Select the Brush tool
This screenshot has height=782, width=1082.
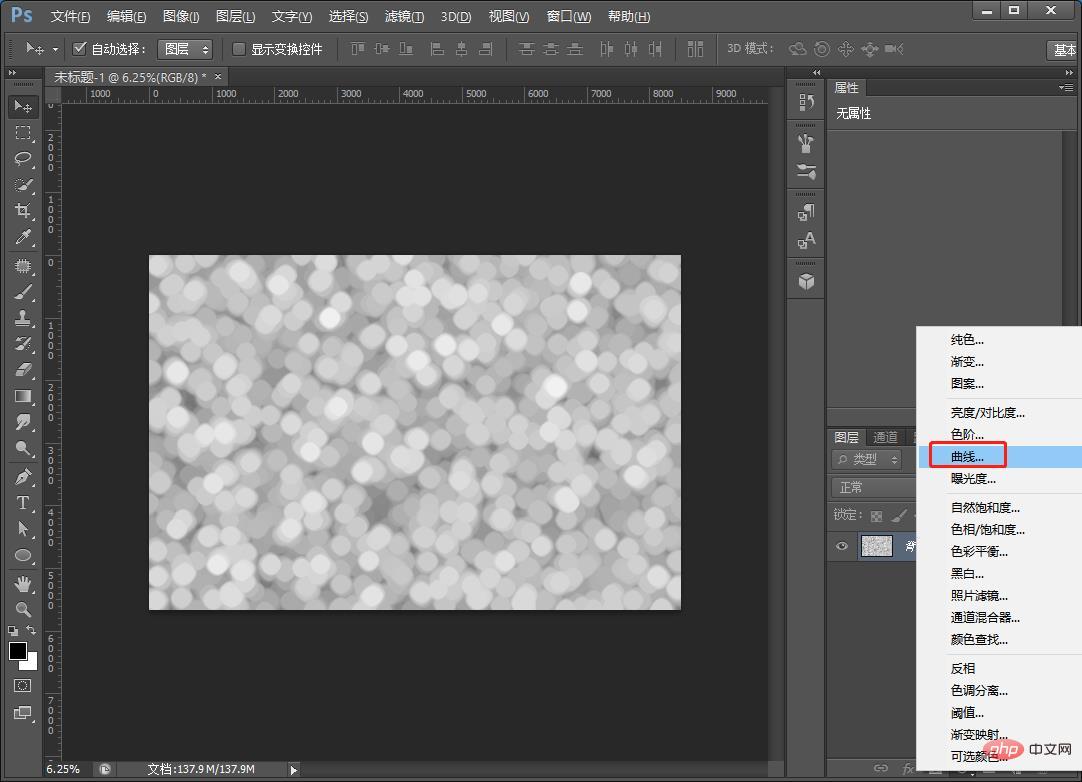23,292
